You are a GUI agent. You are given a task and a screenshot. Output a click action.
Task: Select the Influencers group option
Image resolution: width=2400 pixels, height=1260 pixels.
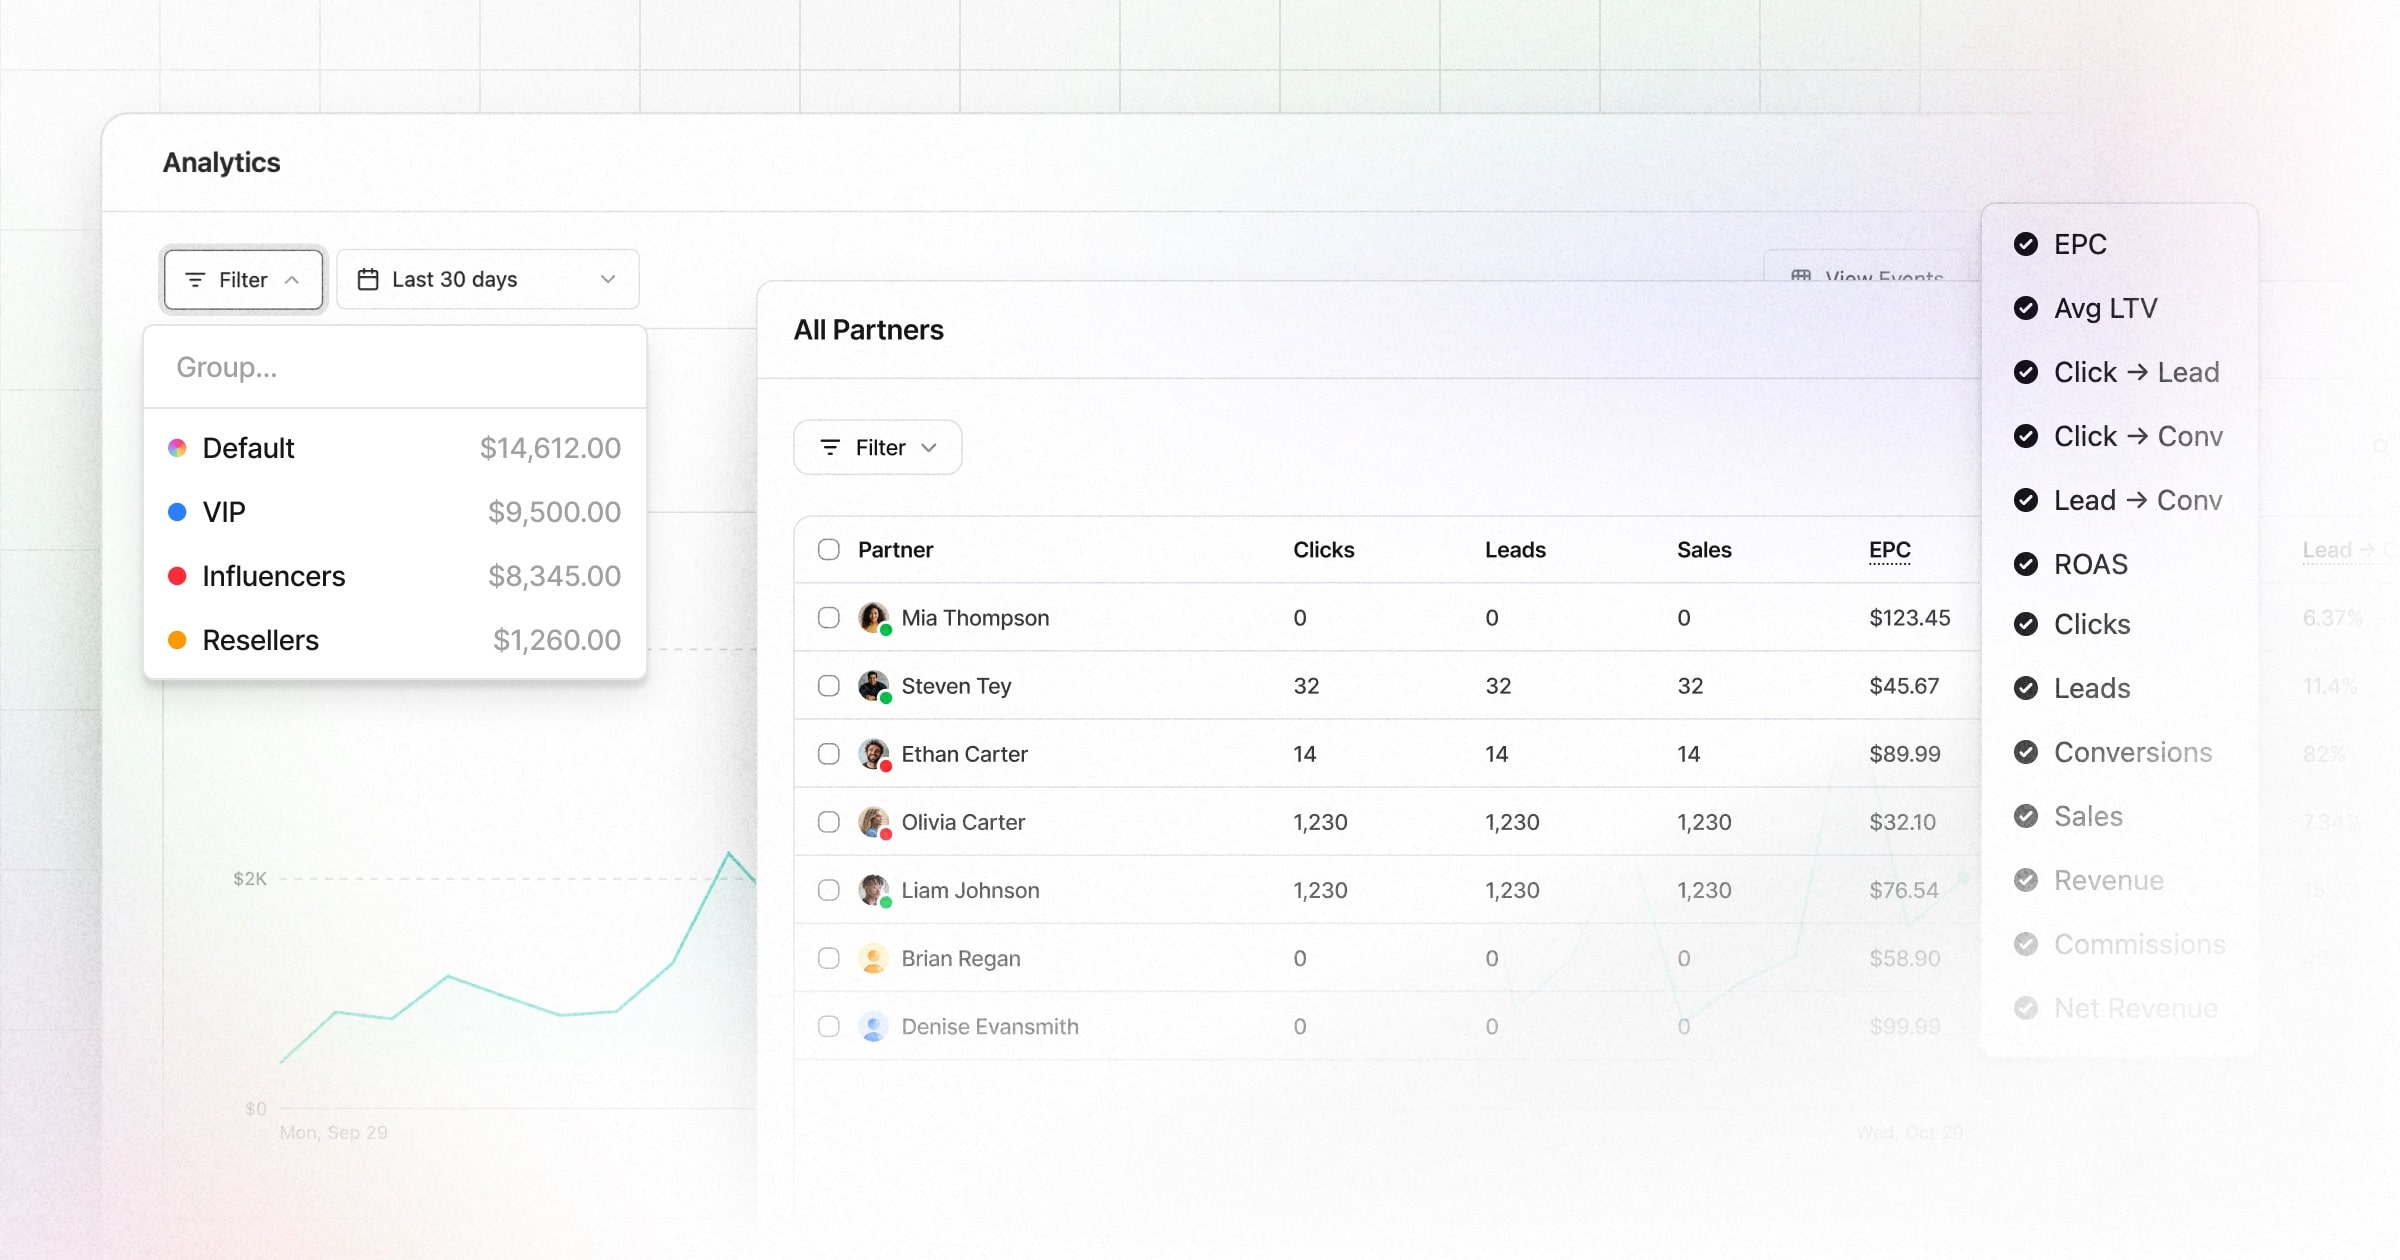point(273,575)
